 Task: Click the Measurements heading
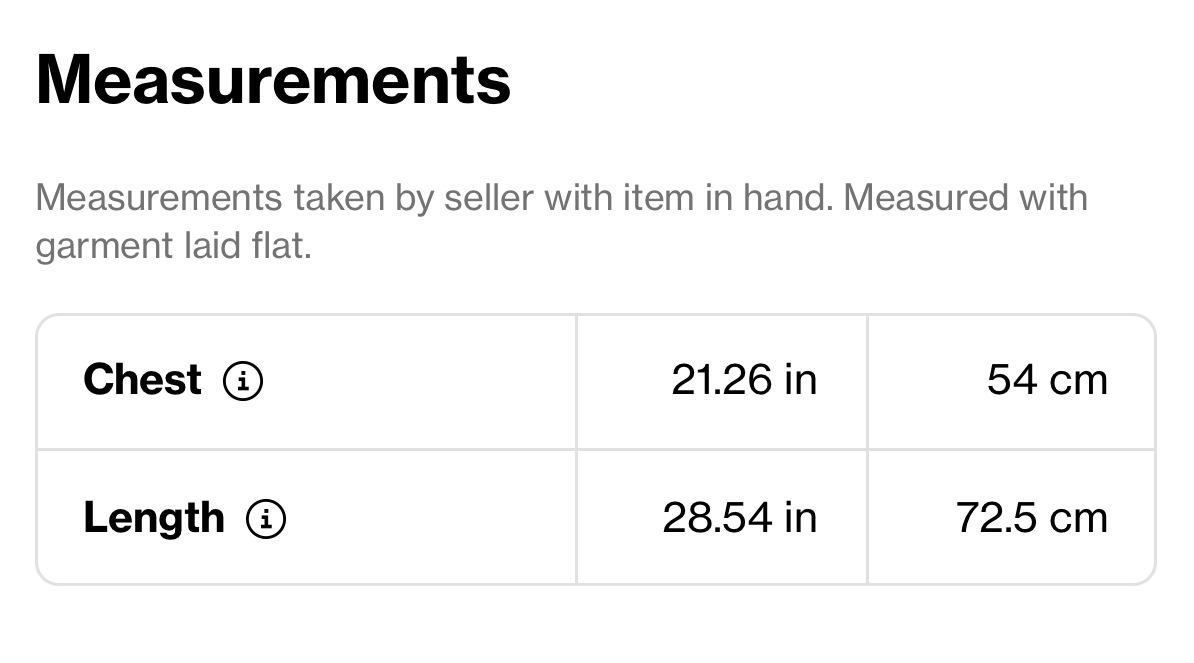[273, 80]
